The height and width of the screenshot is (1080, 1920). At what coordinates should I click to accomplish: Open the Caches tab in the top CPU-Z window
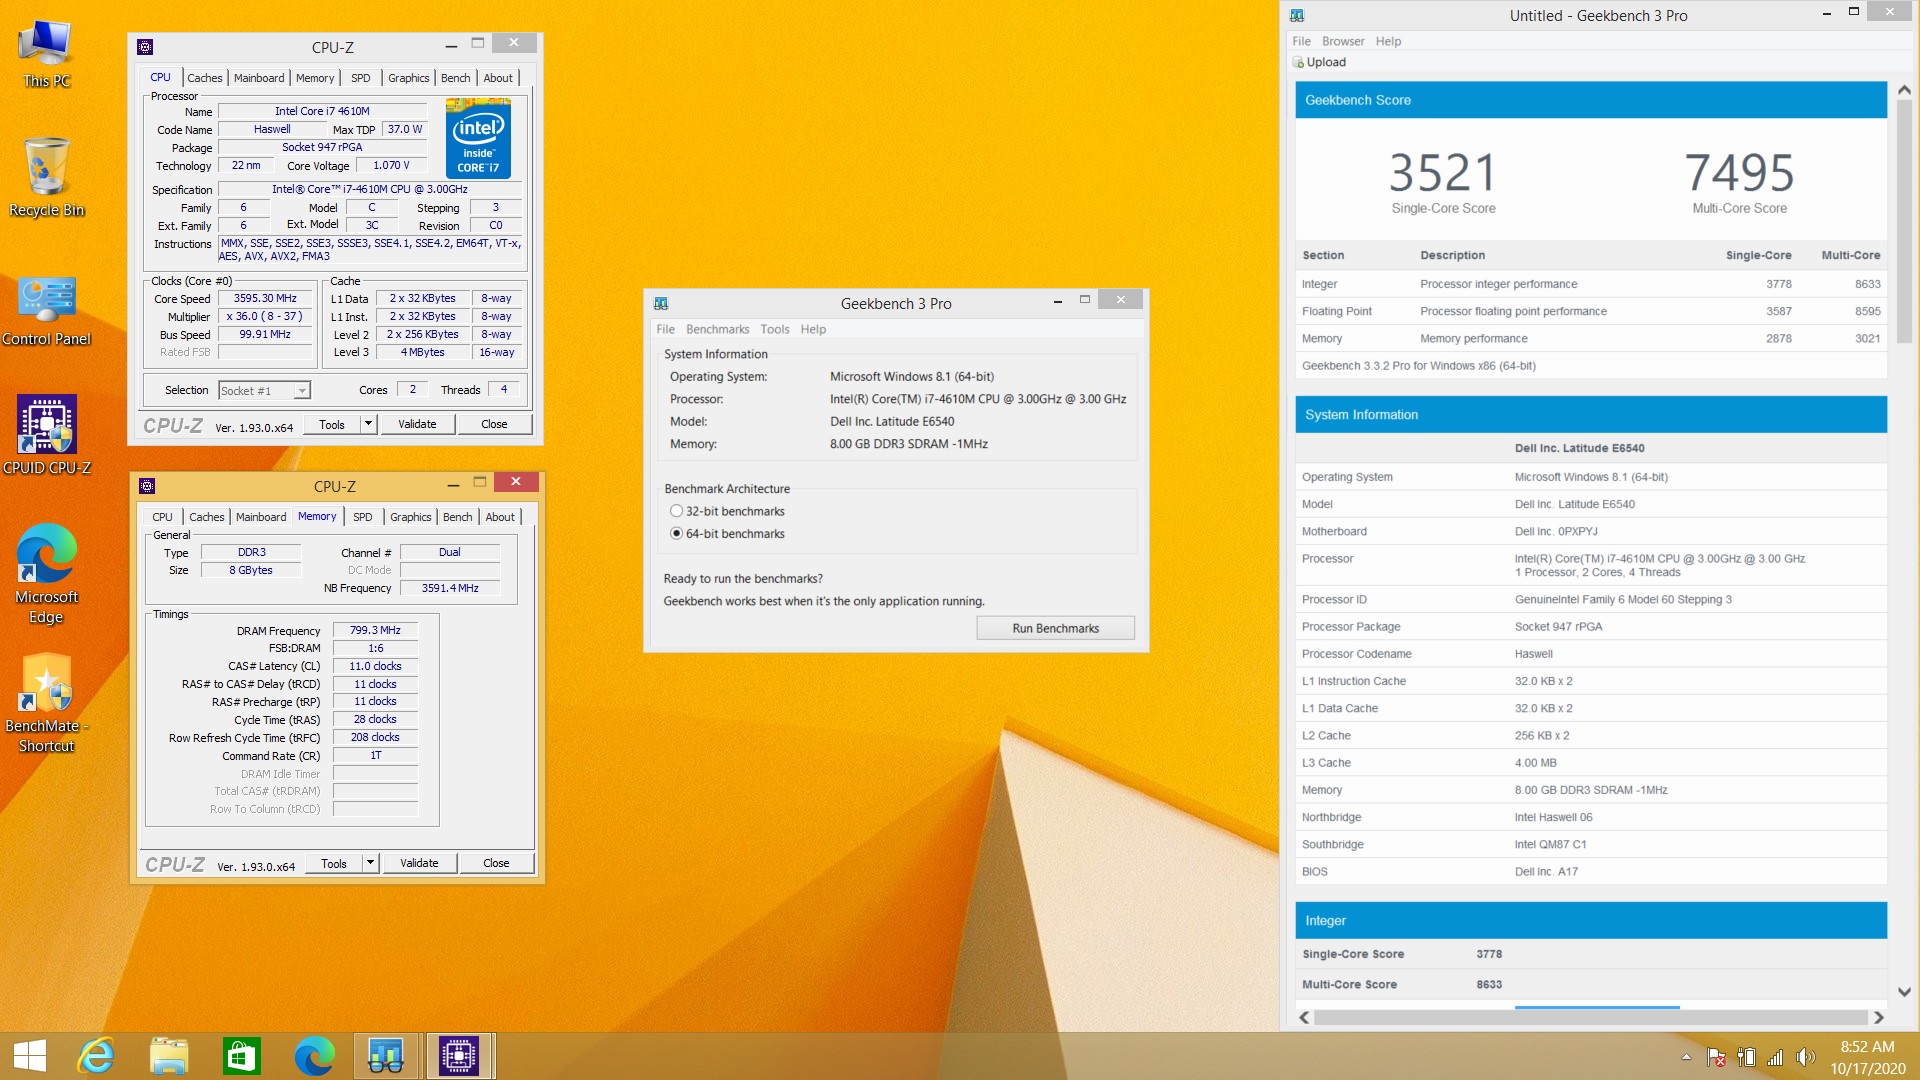tap(205, 78)
